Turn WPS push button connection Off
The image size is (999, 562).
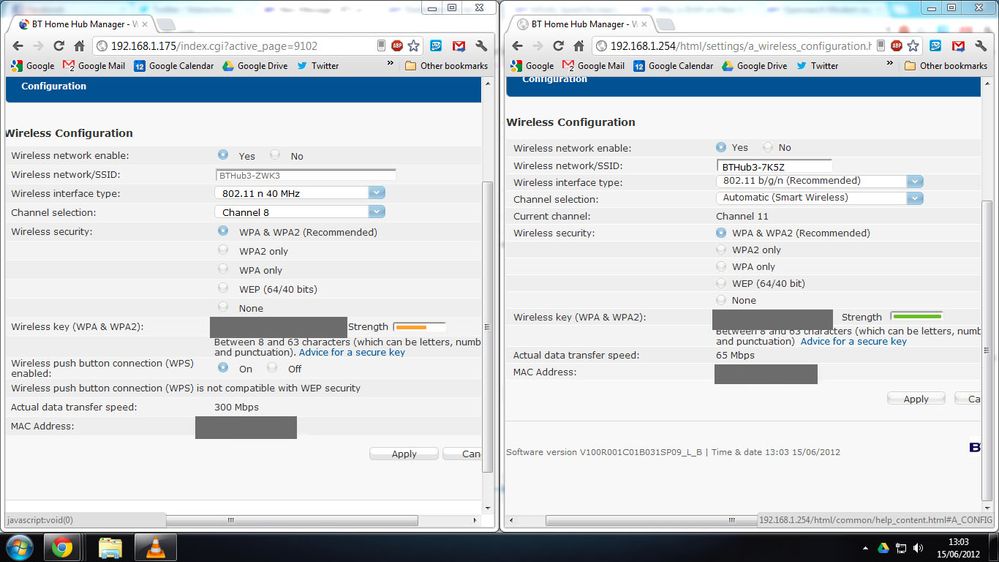[x=272, y=368]
